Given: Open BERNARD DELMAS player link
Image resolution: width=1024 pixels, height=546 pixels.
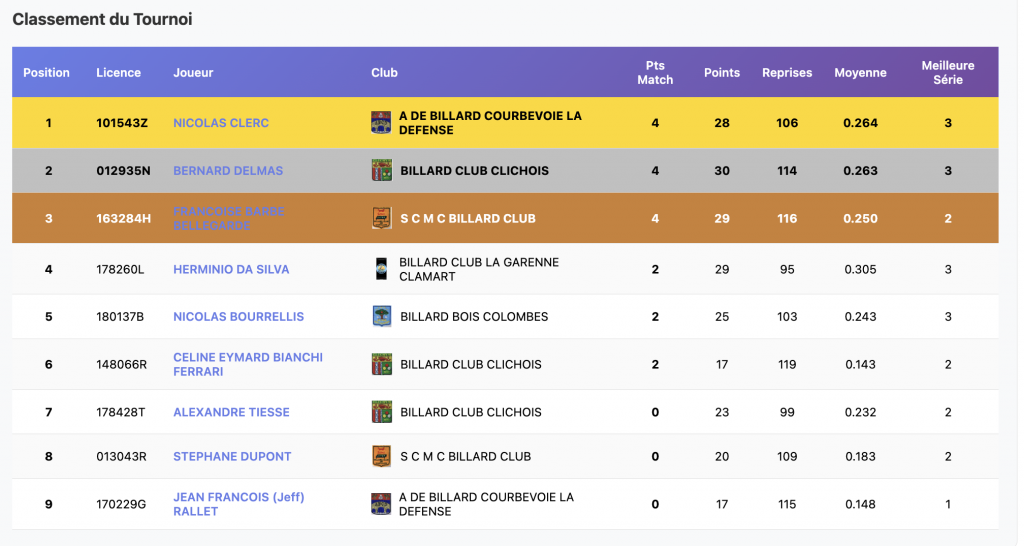Looking at the screenshot, I should click(x=228, y=171).
